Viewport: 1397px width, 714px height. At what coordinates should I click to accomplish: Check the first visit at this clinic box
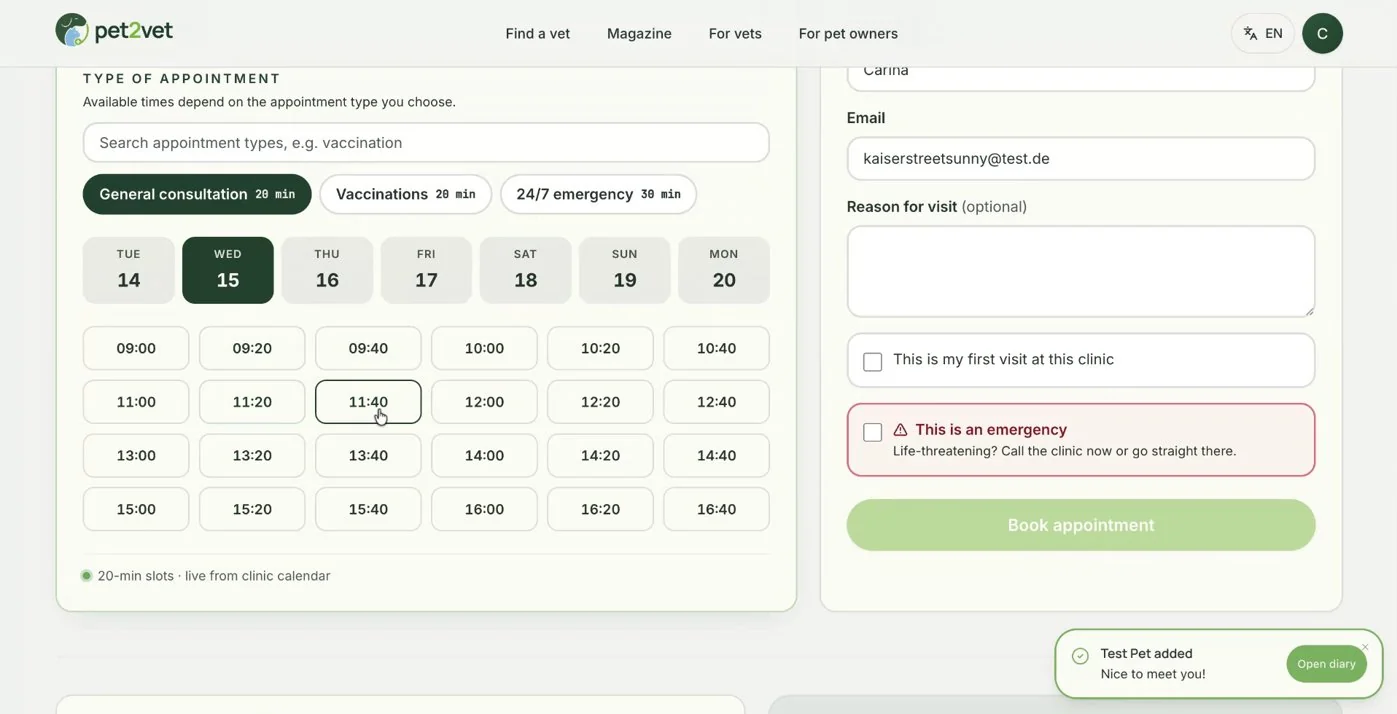click(873, 361)
